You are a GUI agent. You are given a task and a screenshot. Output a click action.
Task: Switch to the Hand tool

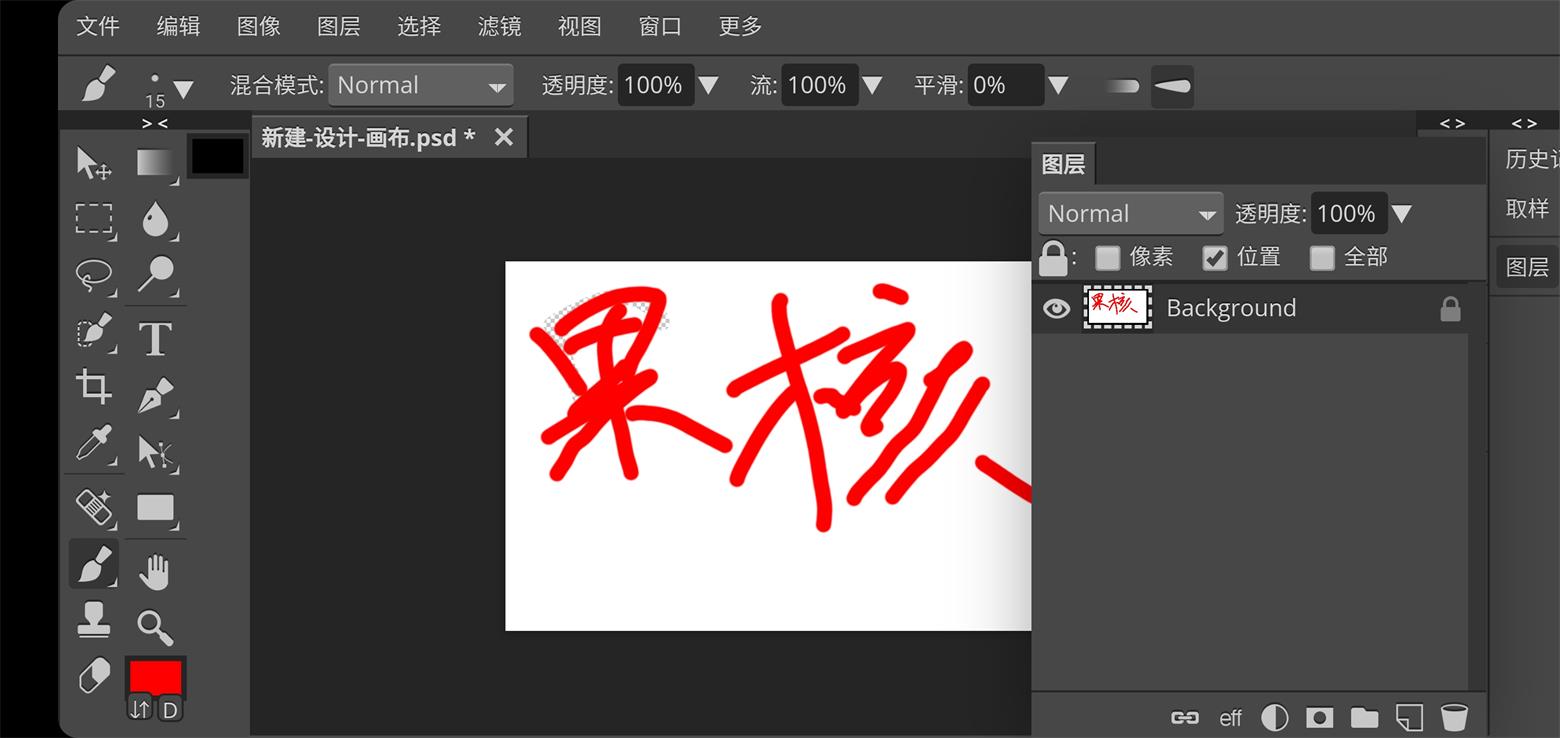coord(155,572)
